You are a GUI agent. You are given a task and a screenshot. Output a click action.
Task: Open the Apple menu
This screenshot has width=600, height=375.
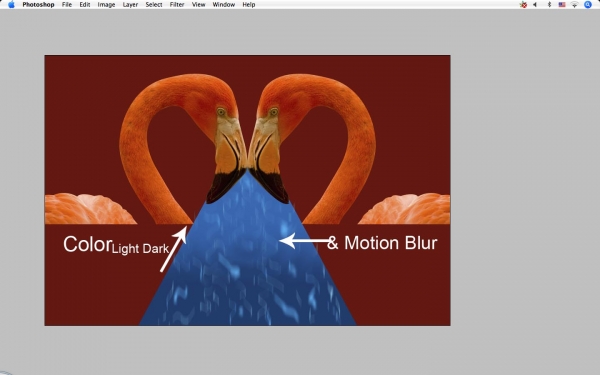11,5
